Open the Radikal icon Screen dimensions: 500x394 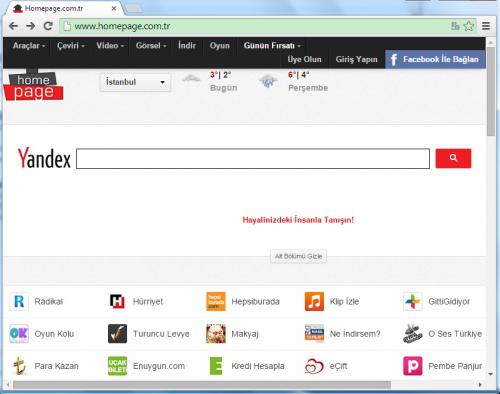(19, 301)
